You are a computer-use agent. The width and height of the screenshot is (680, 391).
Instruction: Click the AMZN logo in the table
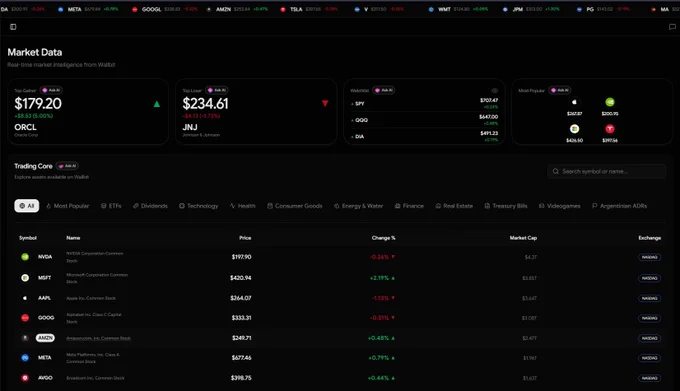click(25, 338)
